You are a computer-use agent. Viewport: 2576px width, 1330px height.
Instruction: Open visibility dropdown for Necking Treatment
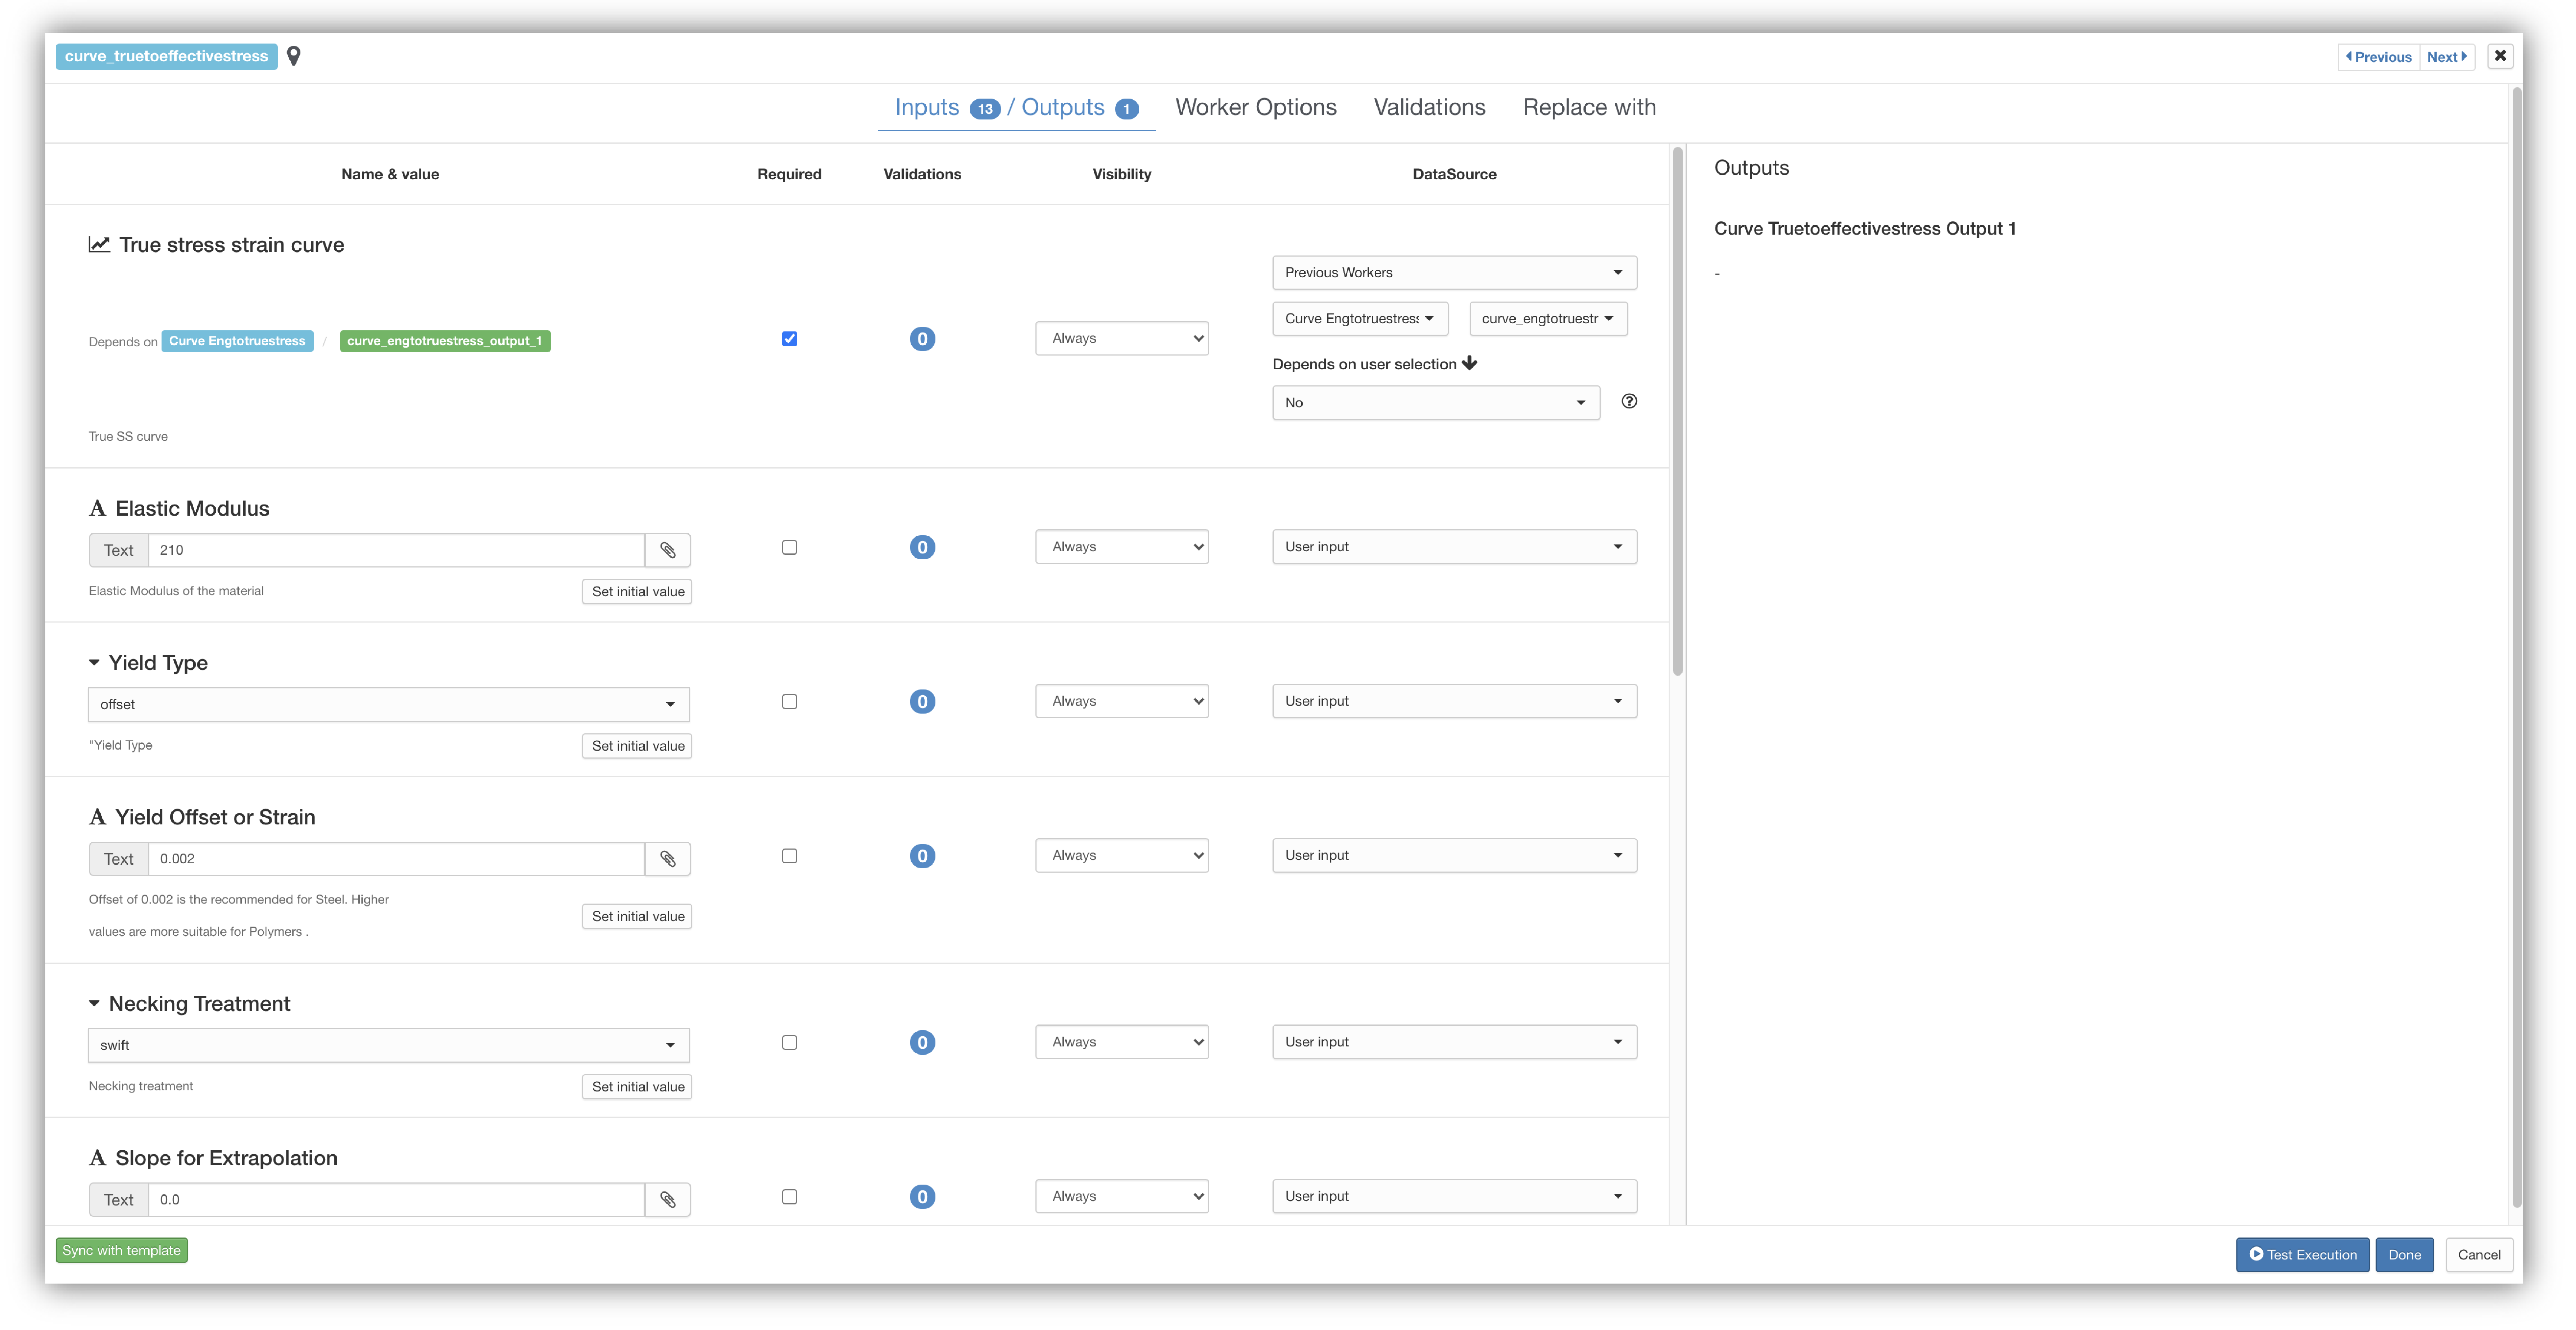tap(1122, 1042)
